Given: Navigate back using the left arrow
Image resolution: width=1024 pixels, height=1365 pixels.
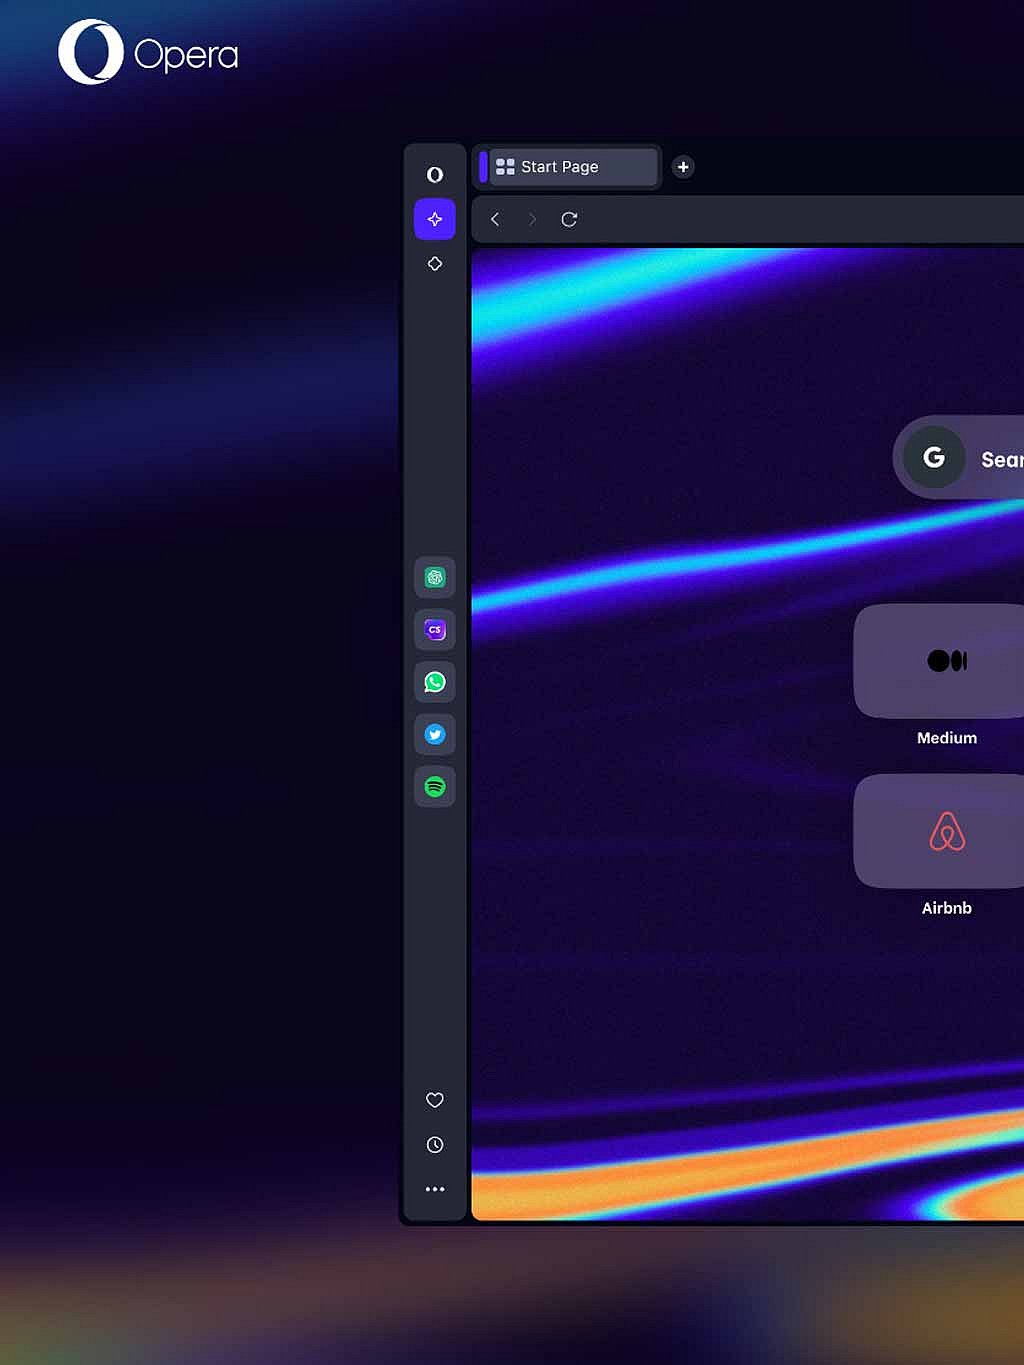Looking at the screenshot, I should click(495, 220).
